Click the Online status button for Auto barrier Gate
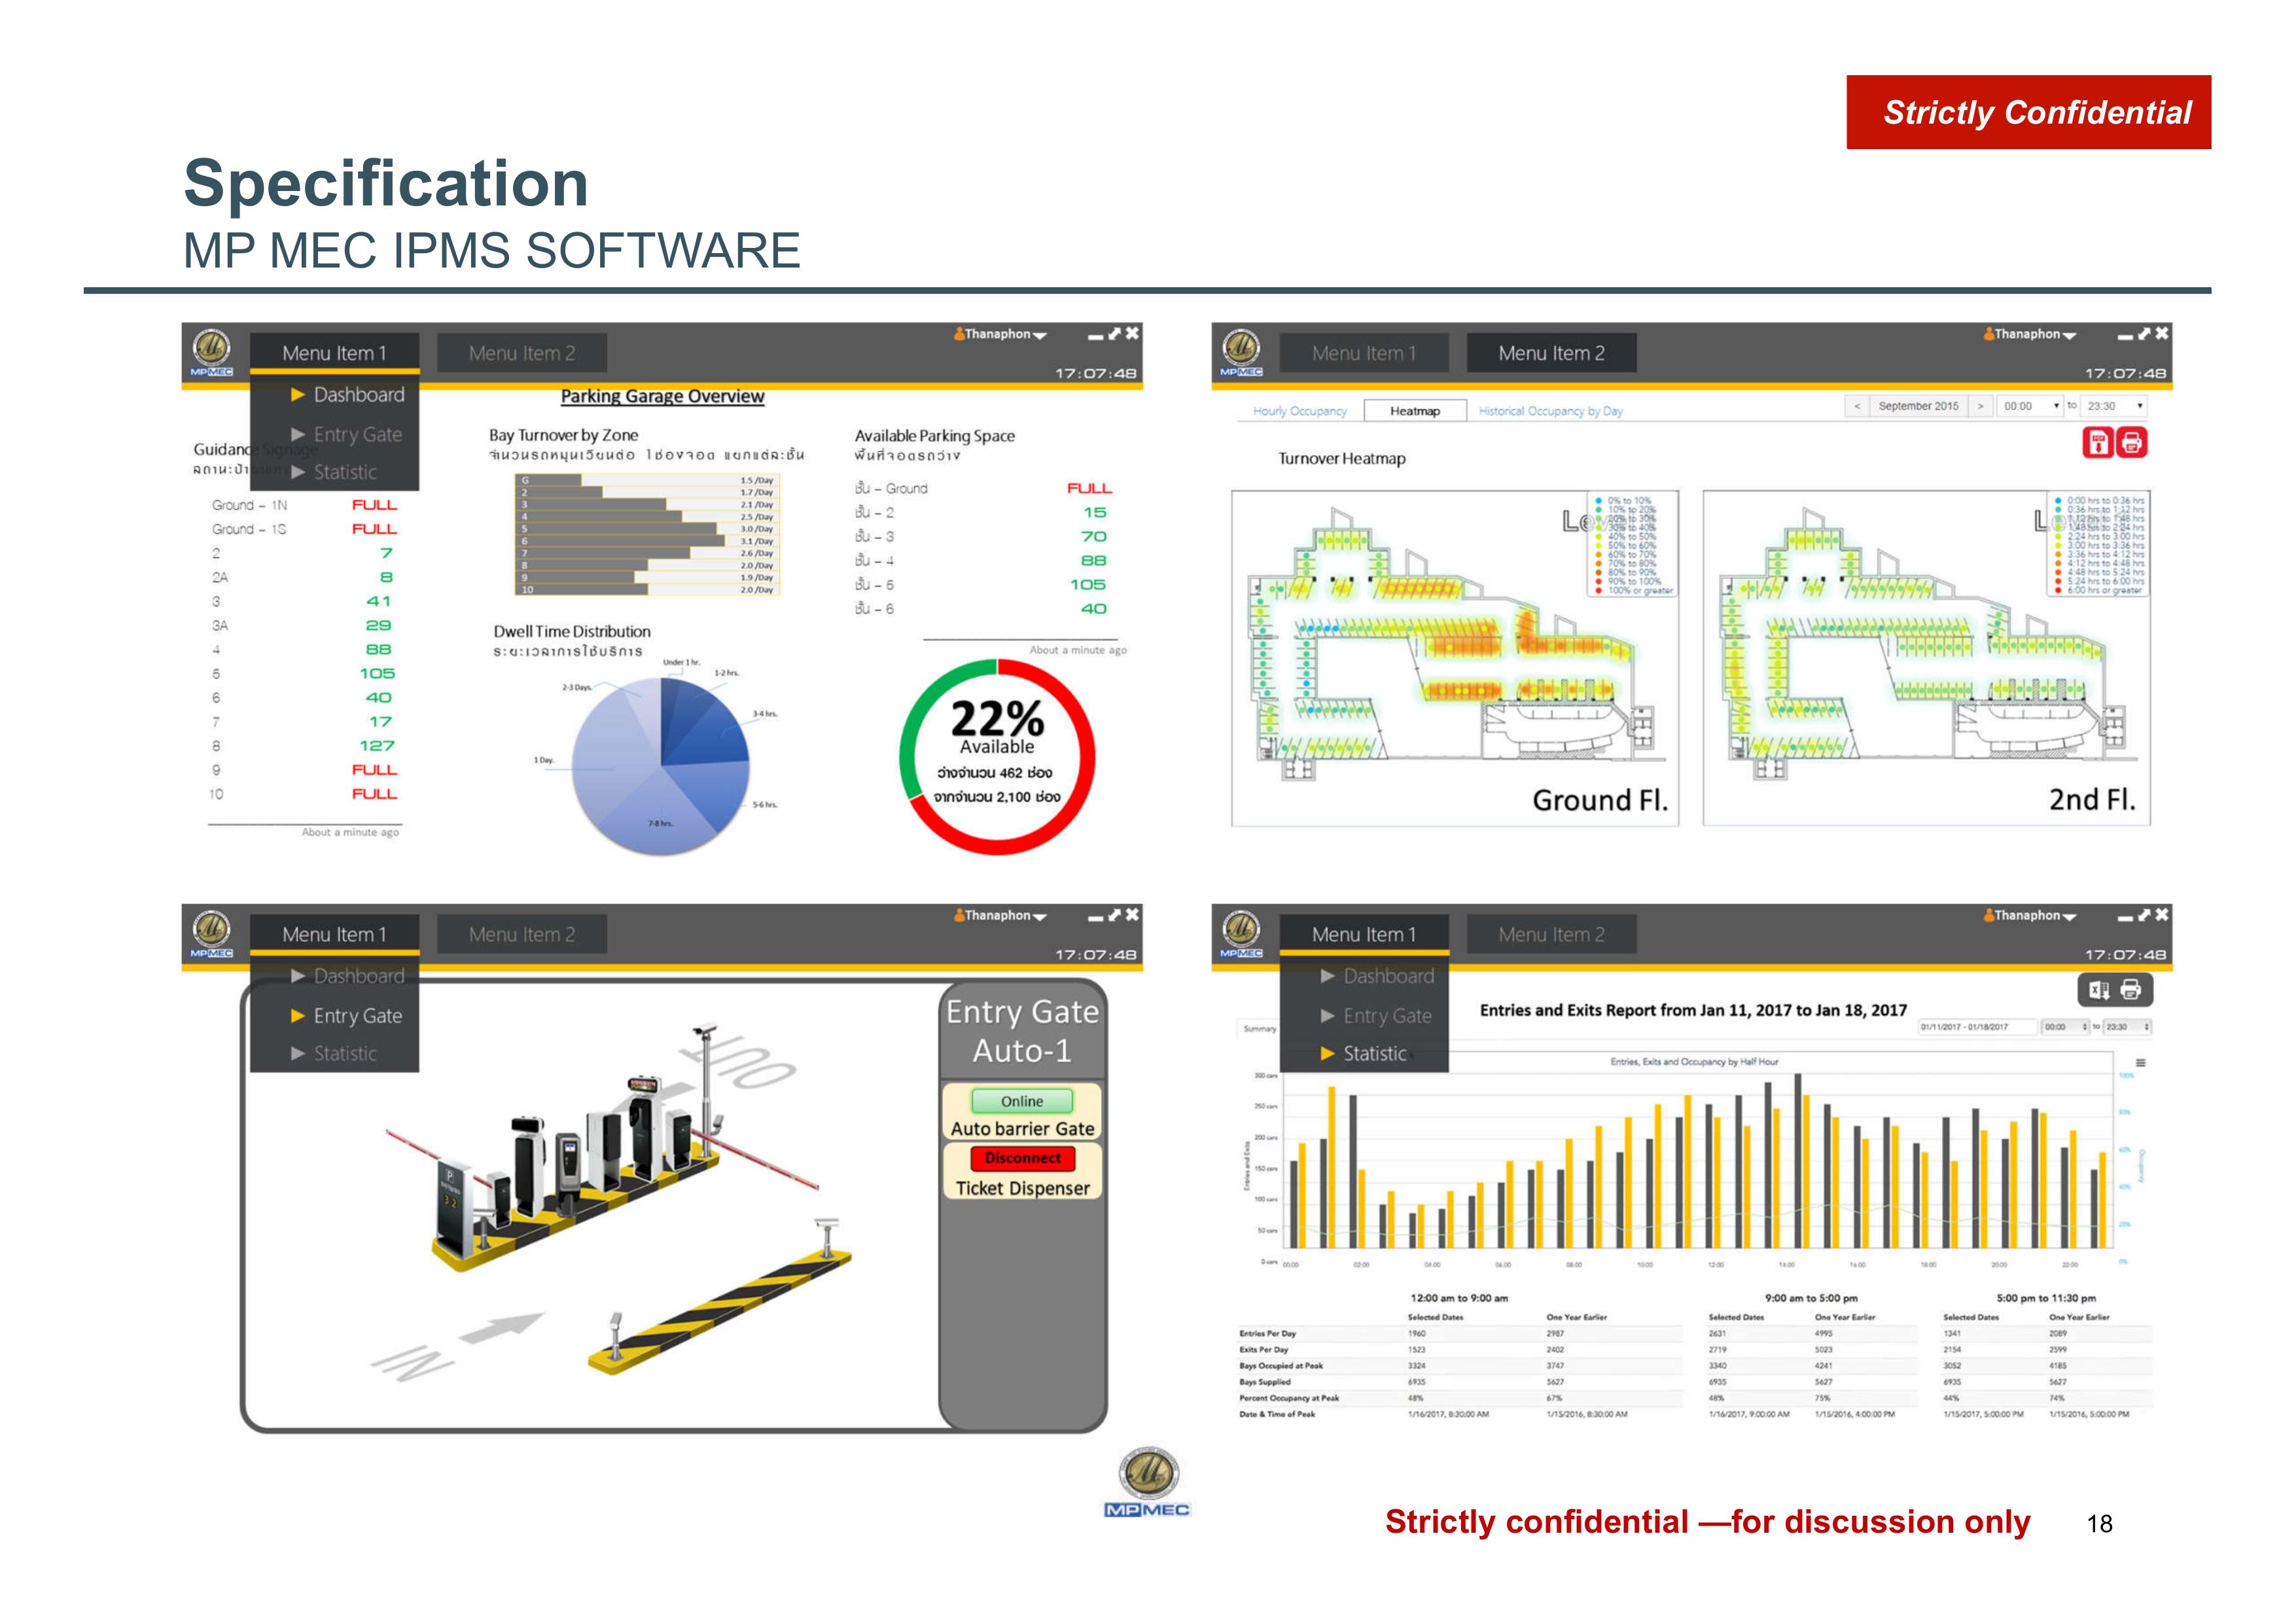Image resolution: width=2296 pixels, height=1623 pixels. 1022,1101
